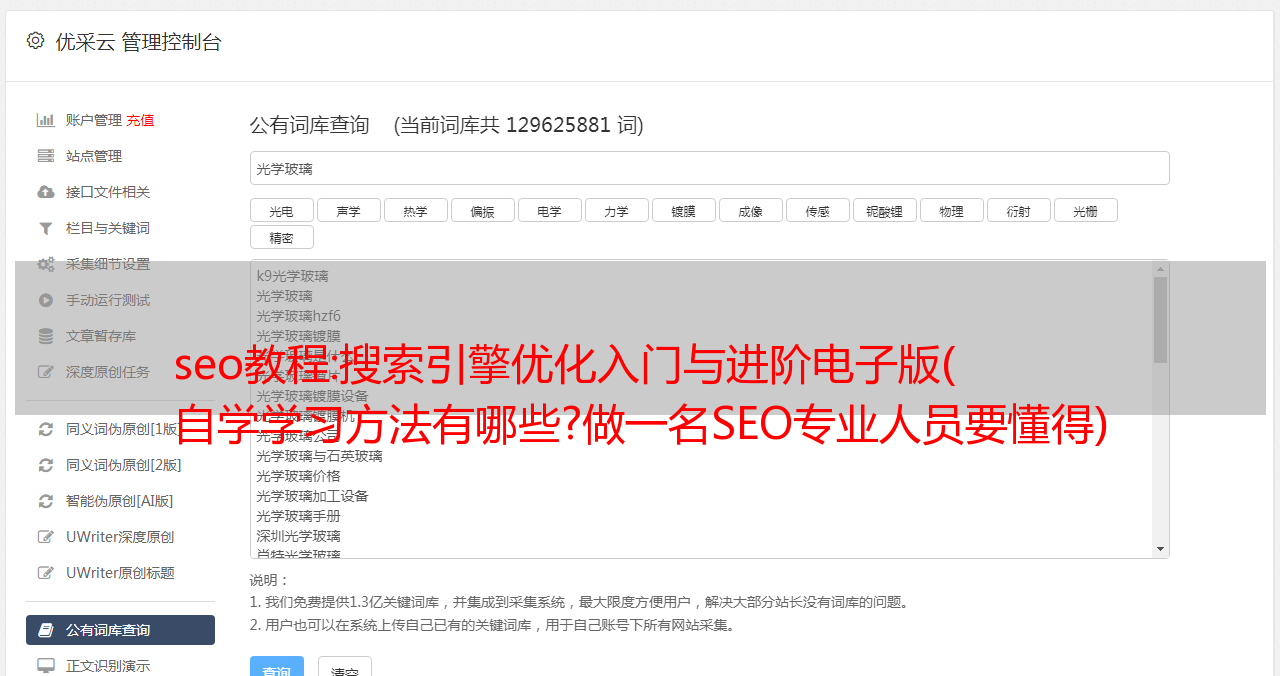Click the 清空 button
The height and width of the screenshot is (676, 1280).
point(345,667)
